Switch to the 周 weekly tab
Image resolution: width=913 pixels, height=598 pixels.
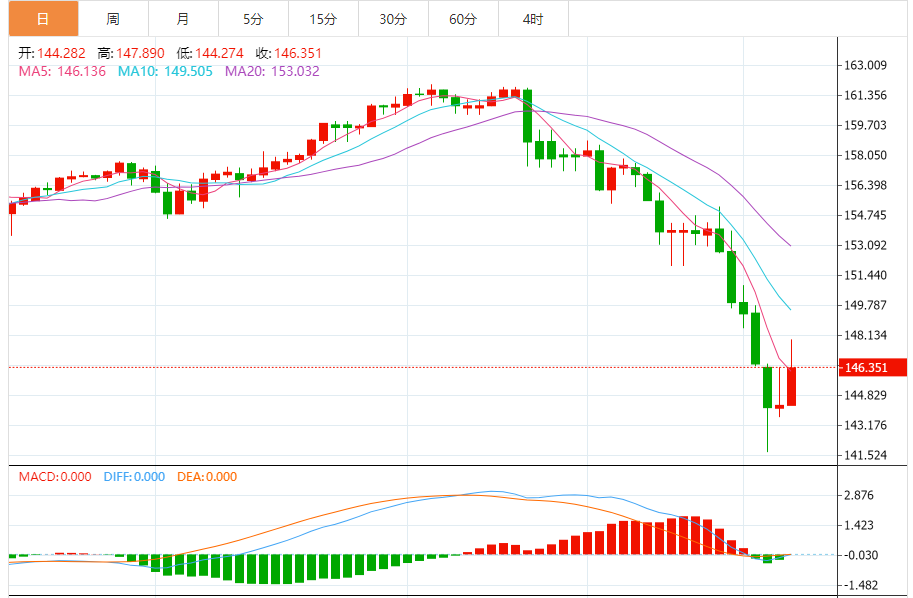point(114,19)
